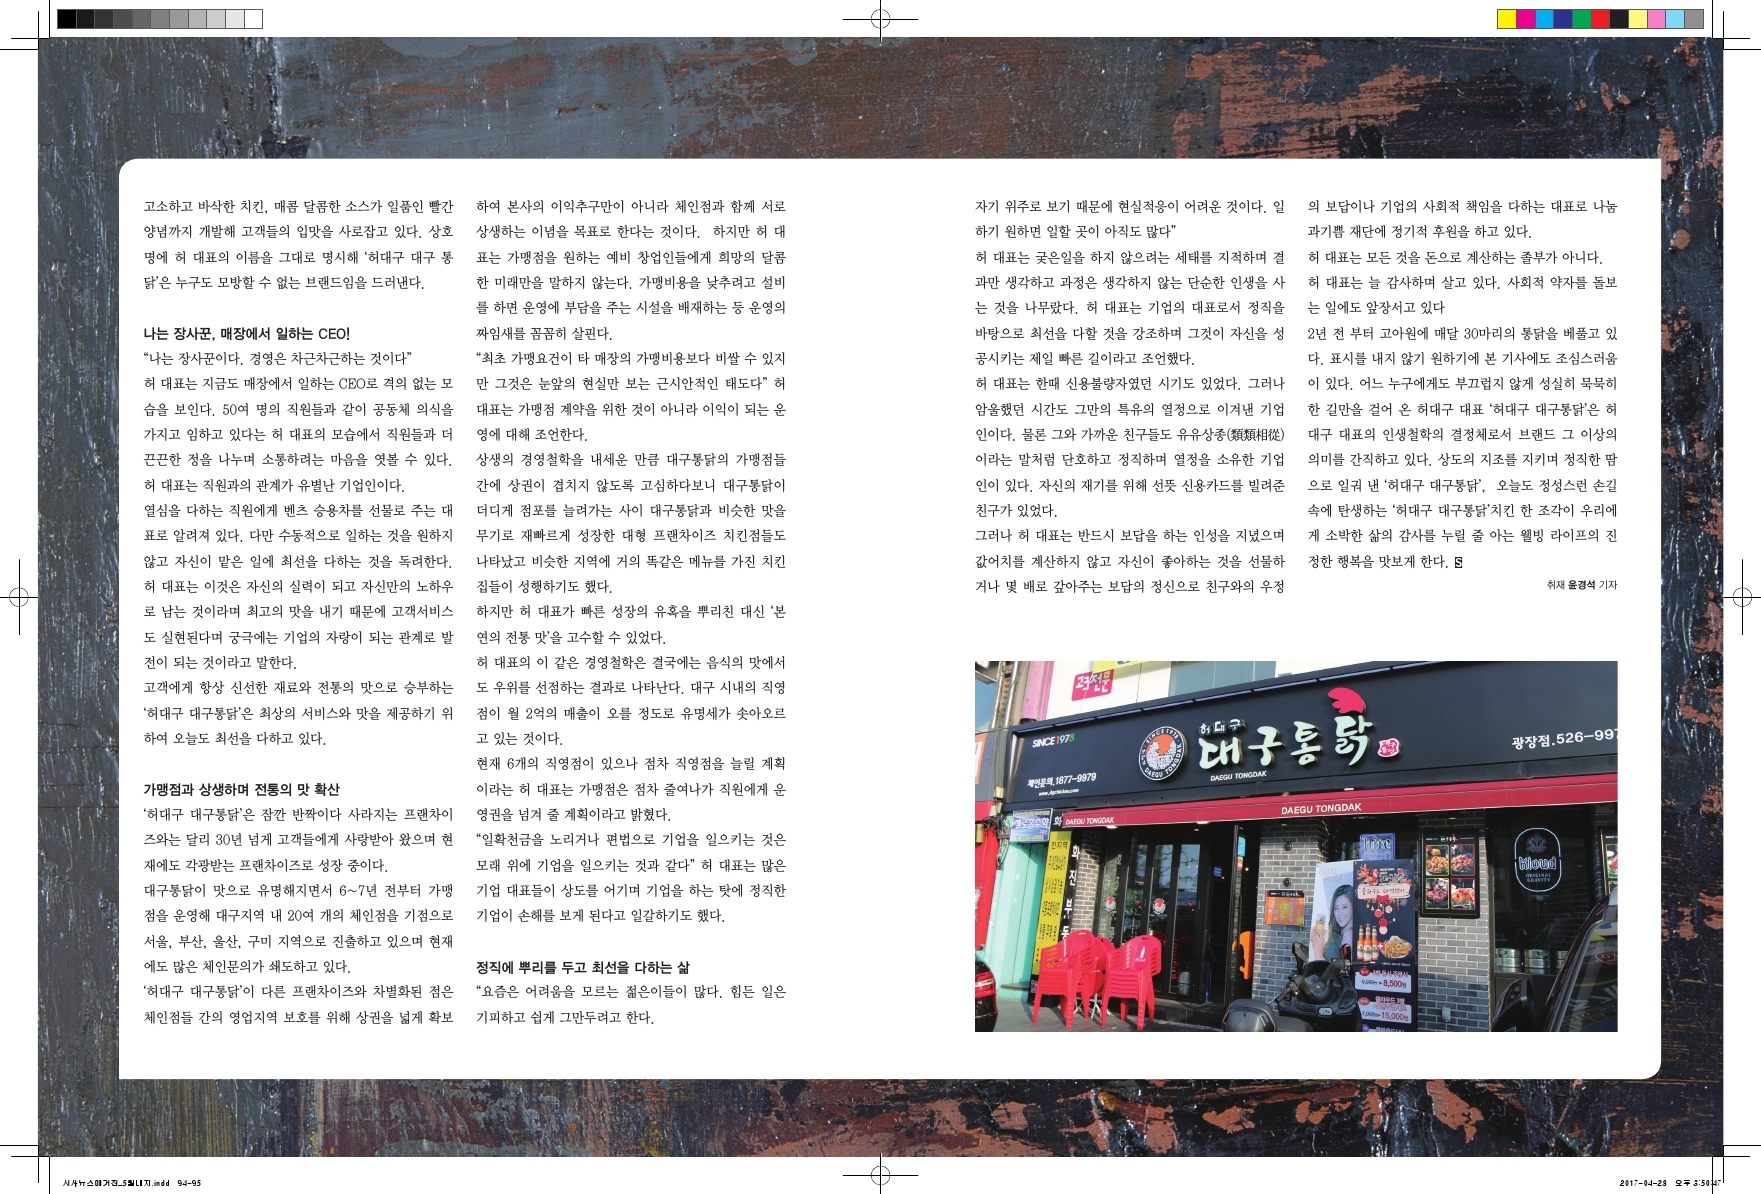Click heading '나는 장사꾼, 매장에서 일하는 CEO!'
The height and width of the screenshot is (1194, 1761).
pyautogui.click(x=246, y=334)
